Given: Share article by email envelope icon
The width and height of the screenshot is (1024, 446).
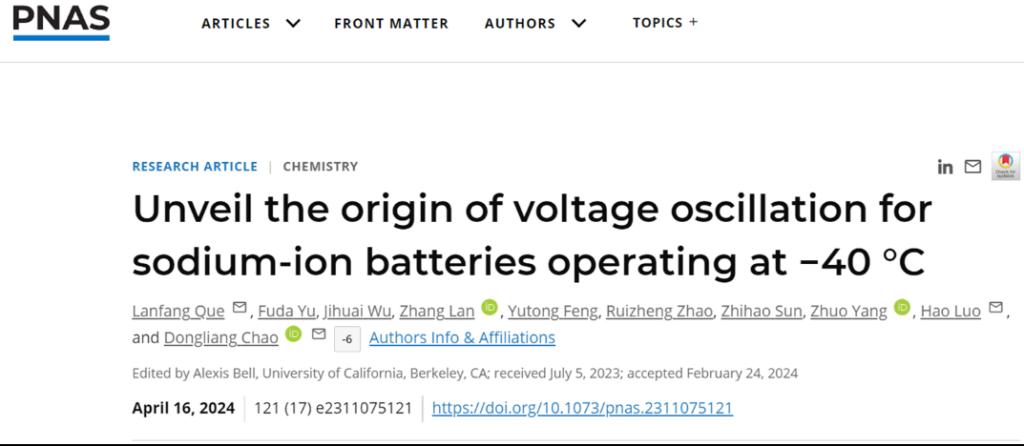Looking at the screenshot, I should [973, 167].
